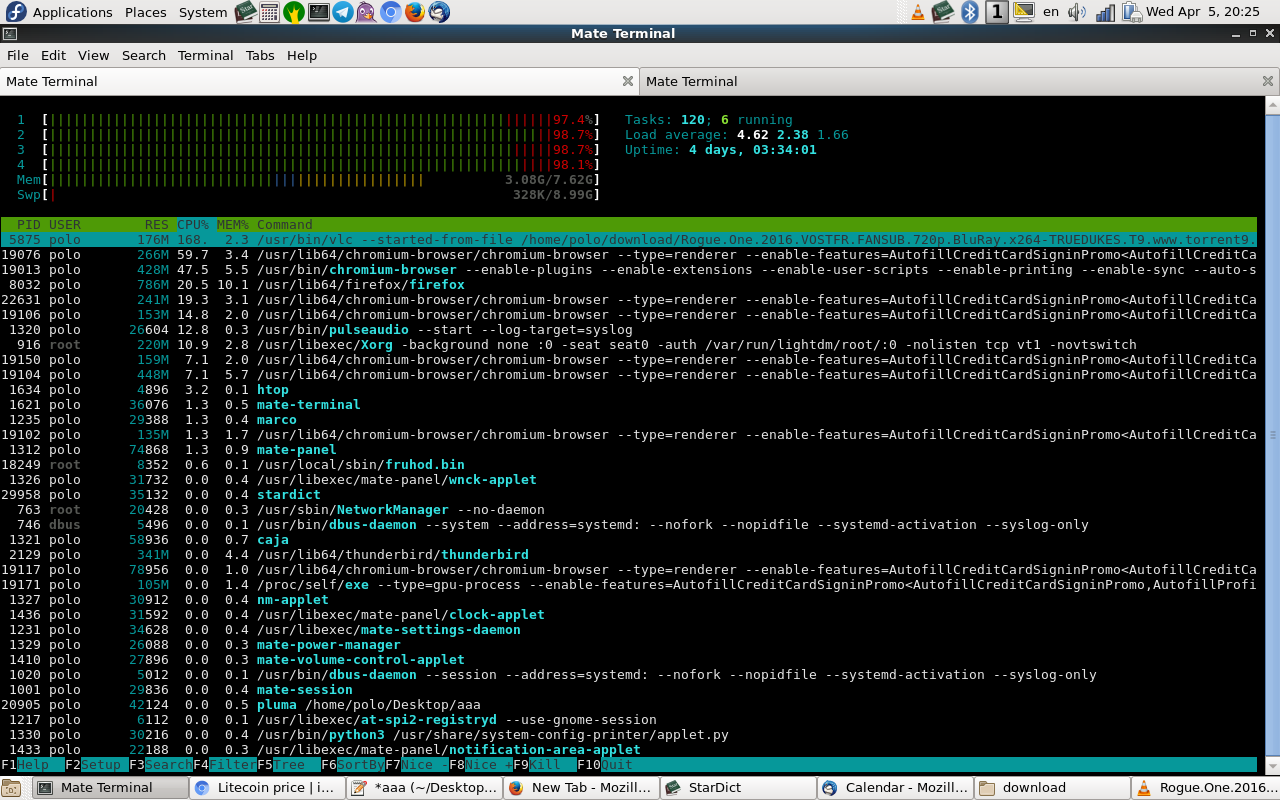Open the Help menu

pyautogui.click(x=302, y=55)
